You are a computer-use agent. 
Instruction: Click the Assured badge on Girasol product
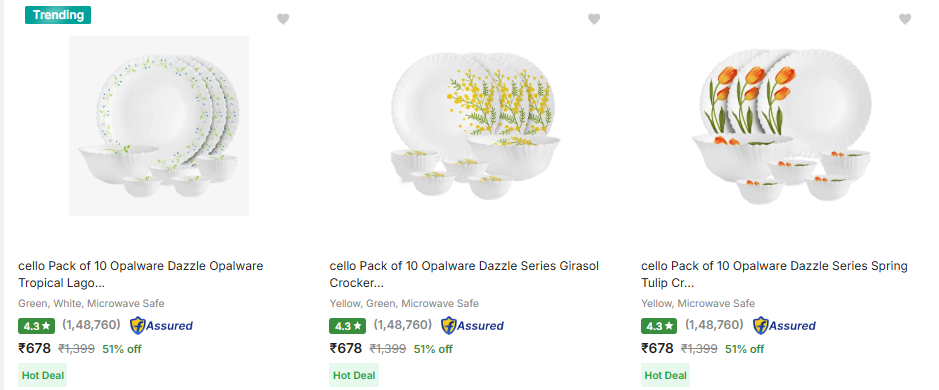coord(472,326)
